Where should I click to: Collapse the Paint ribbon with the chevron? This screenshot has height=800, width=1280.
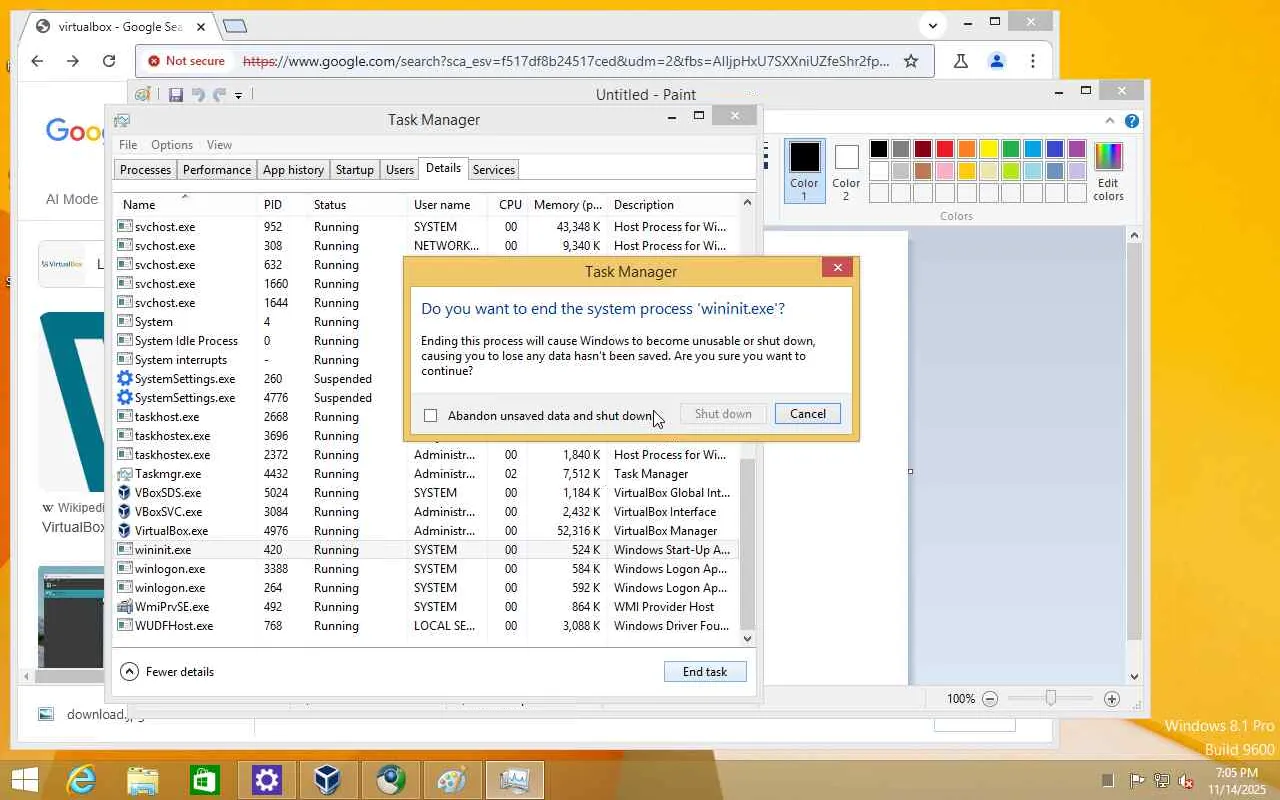1110,121
